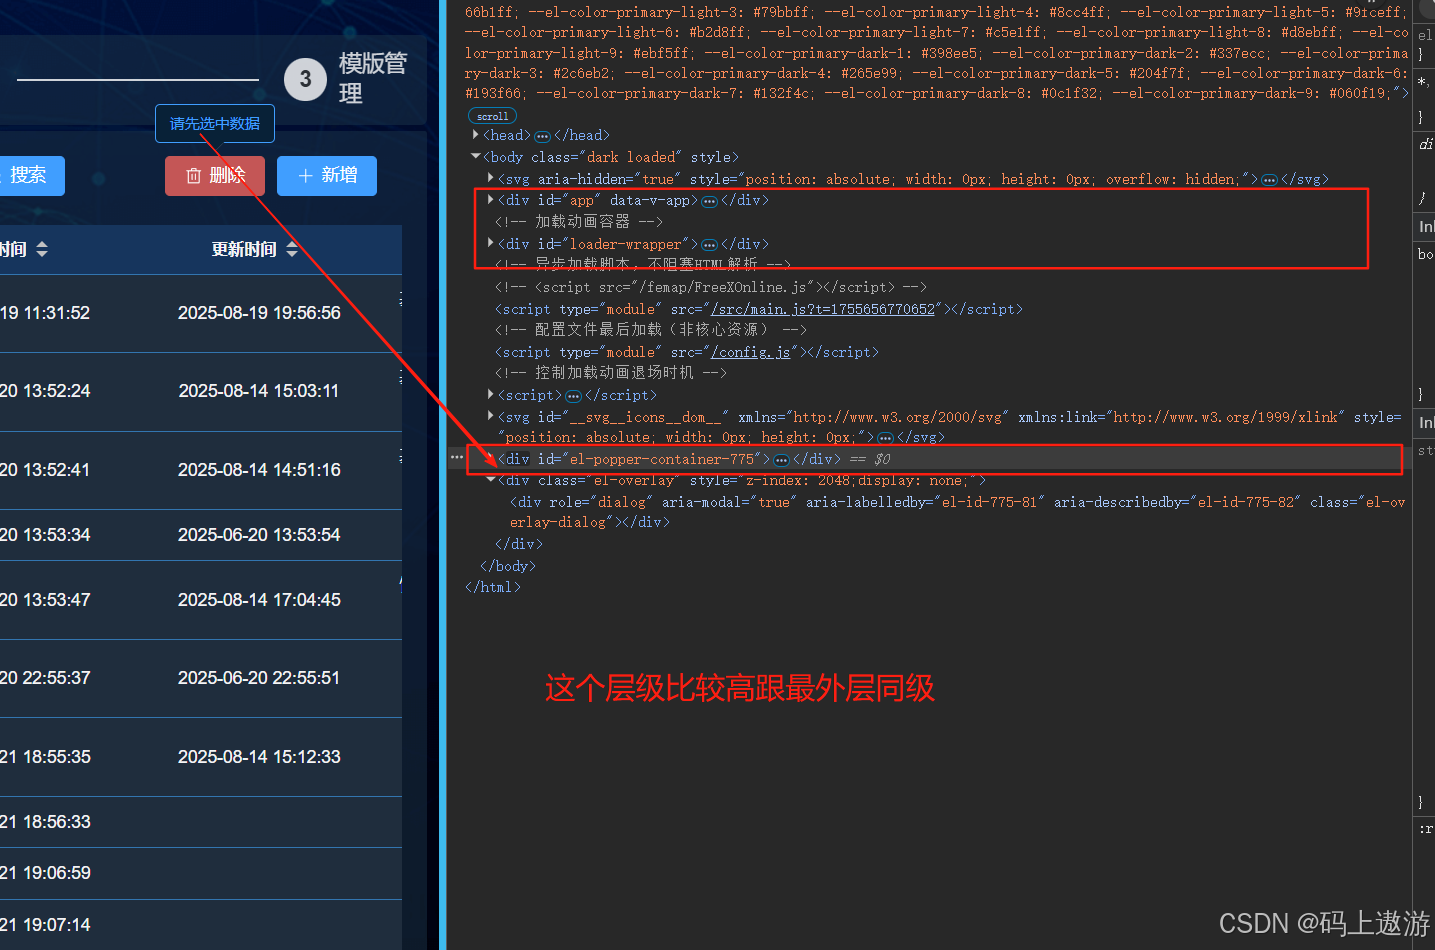The height and width of the screenshot is (950, 1435).
Task: Click the ellipsis badge inside the script element
Action: [x=573, y=396]
